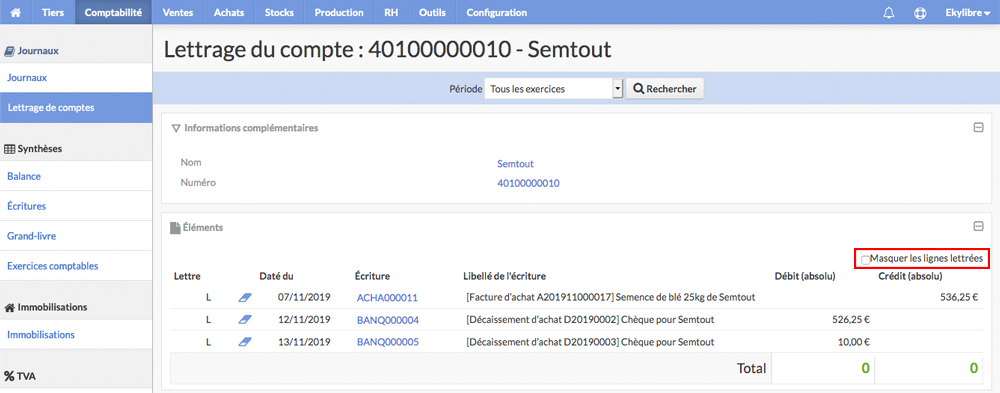The image size is (1000, 393).
Task: Open the Balance synthesis
Action: point(76,176)
